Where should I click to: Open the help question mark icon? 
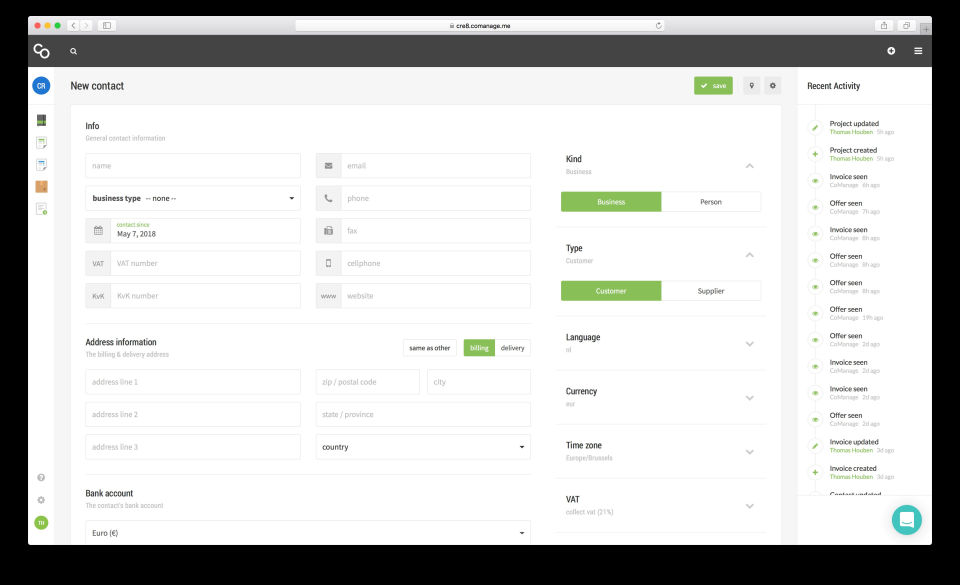click(41, 477)
